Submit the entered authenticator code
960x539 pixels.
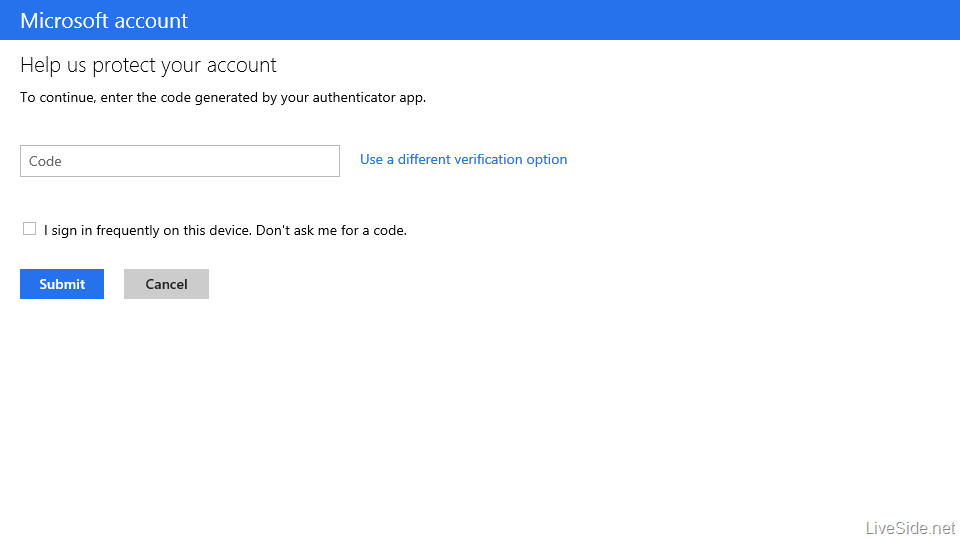[62, 284]
